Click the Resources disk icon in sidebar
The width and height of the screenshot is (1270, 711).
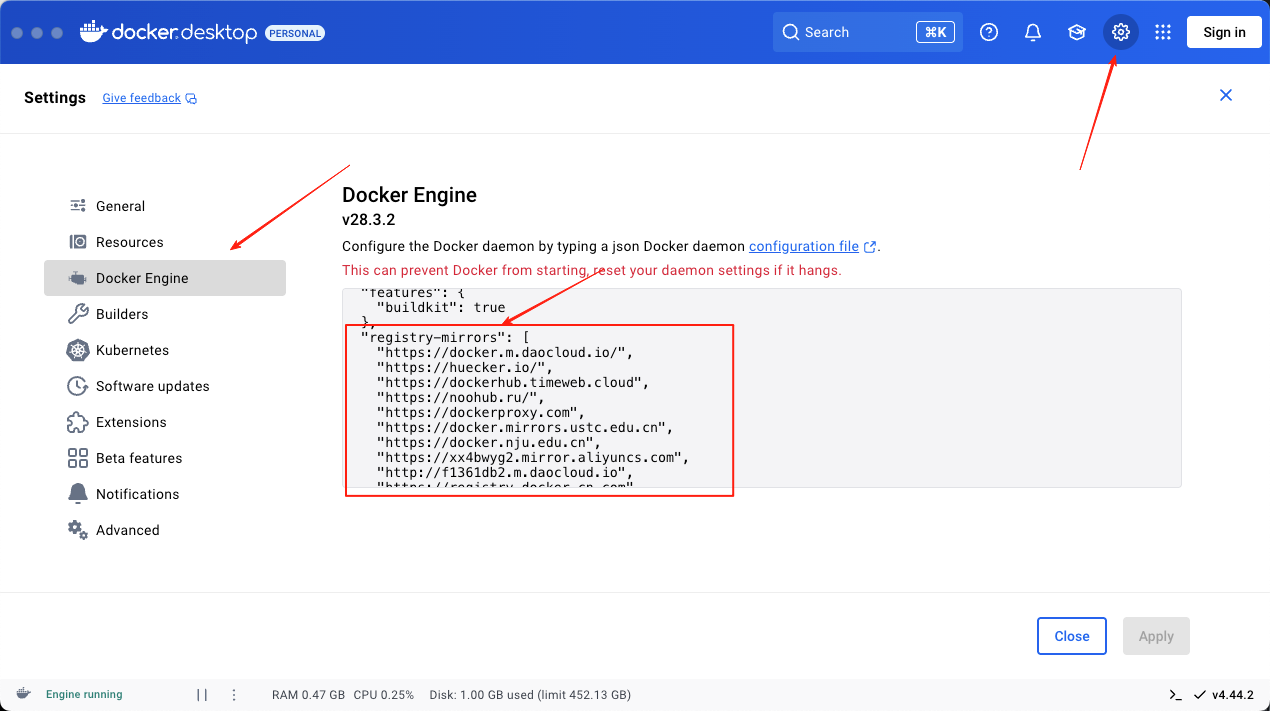point(78,242)
